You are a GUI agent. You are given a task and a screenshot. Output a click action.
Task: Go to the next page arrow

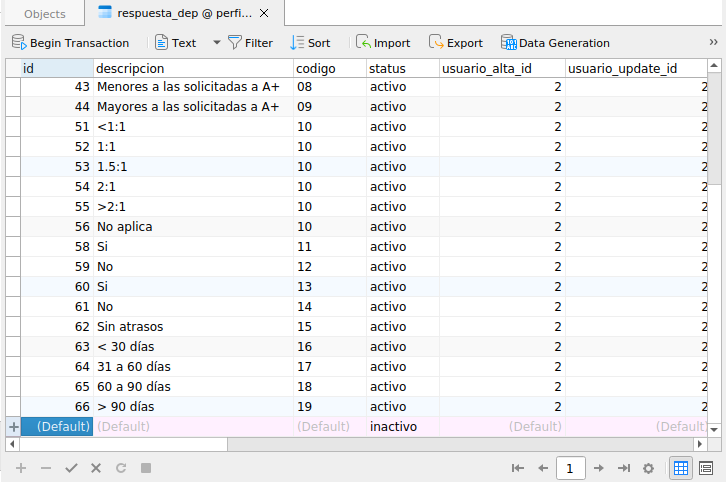(598, 467)
